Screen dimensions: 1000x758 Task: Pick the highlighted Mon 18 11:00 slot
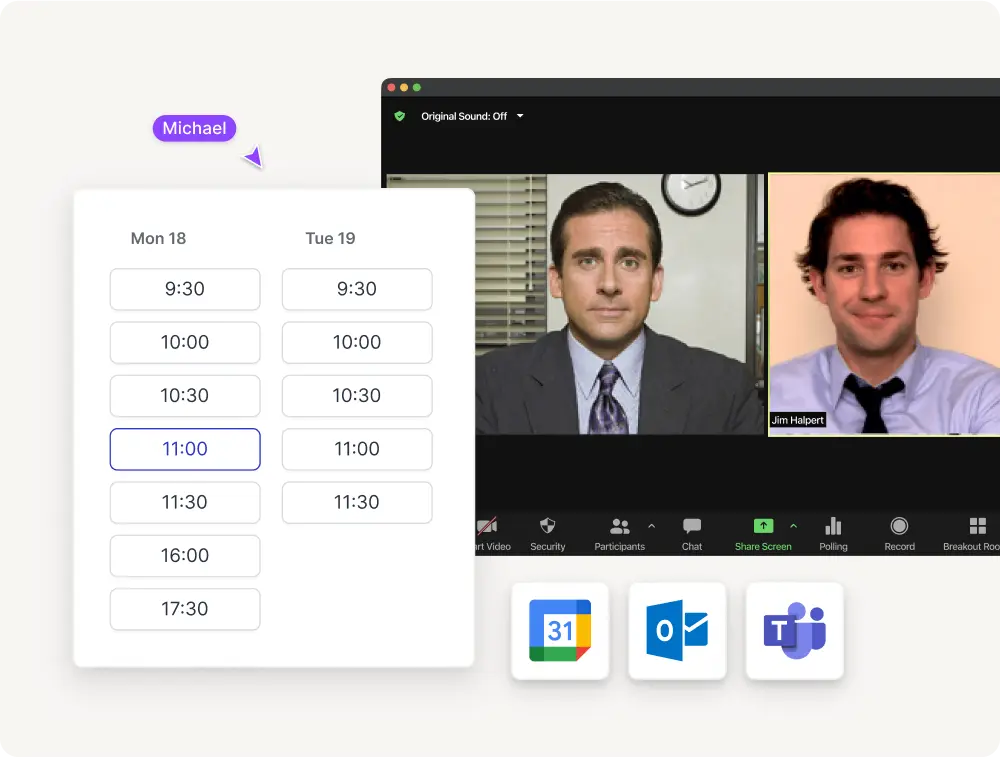[185, 449]
